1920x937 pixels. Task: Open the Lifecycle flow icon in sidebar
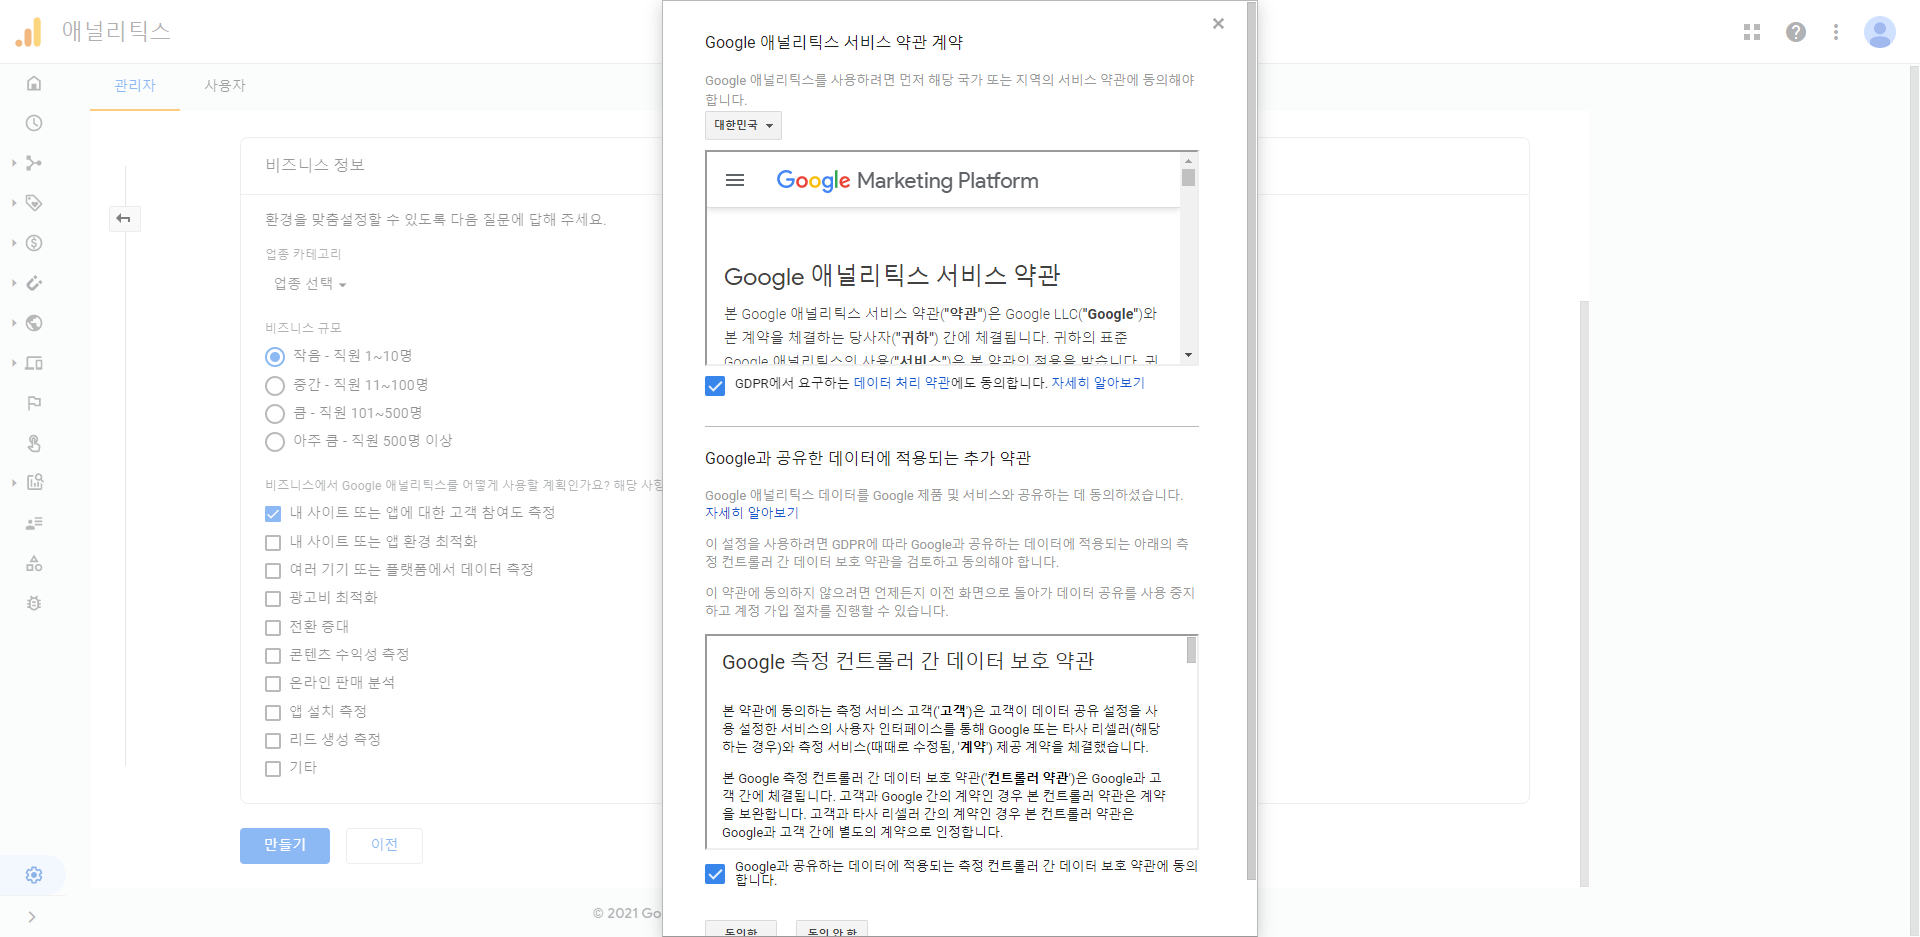point(34,163)
